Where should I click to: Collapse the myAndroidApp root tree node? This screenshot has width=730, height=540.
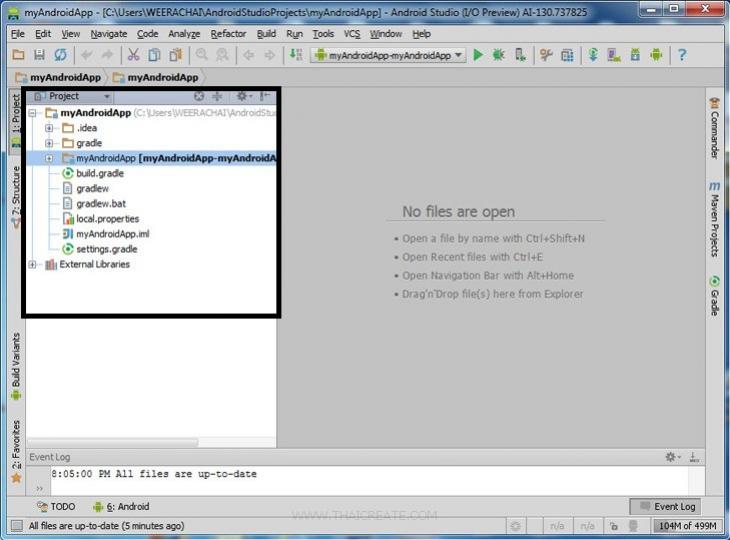point(33,113)
